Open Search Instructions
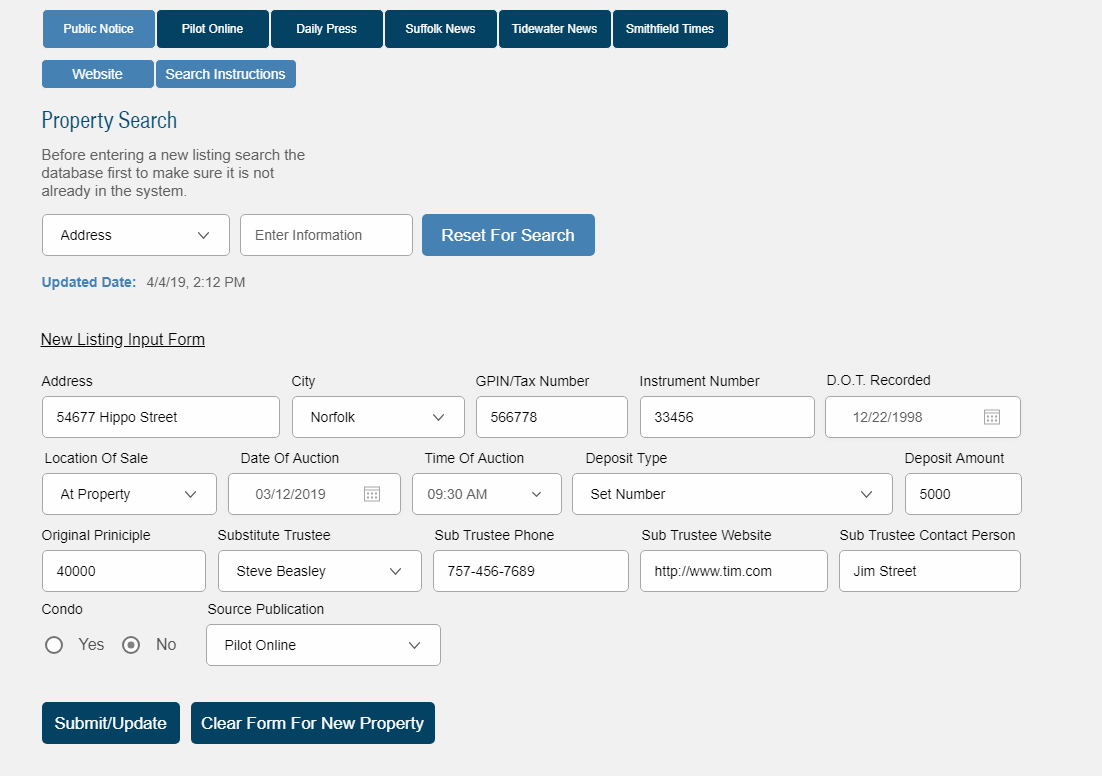Image resolution: width=1102 pixels, height=776 pixels. pos(226,74)
